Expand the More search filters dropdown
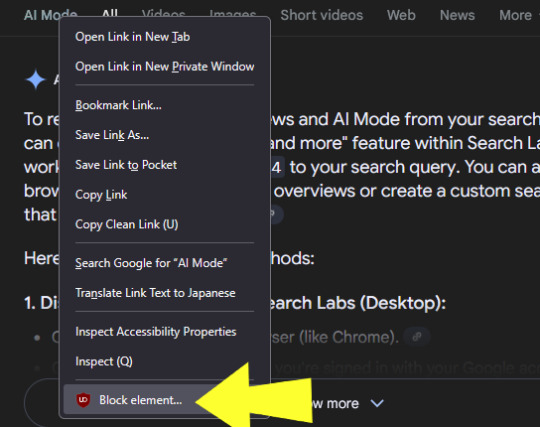The image size is (540, 427). pyautogui.click(x=518, y=15)
